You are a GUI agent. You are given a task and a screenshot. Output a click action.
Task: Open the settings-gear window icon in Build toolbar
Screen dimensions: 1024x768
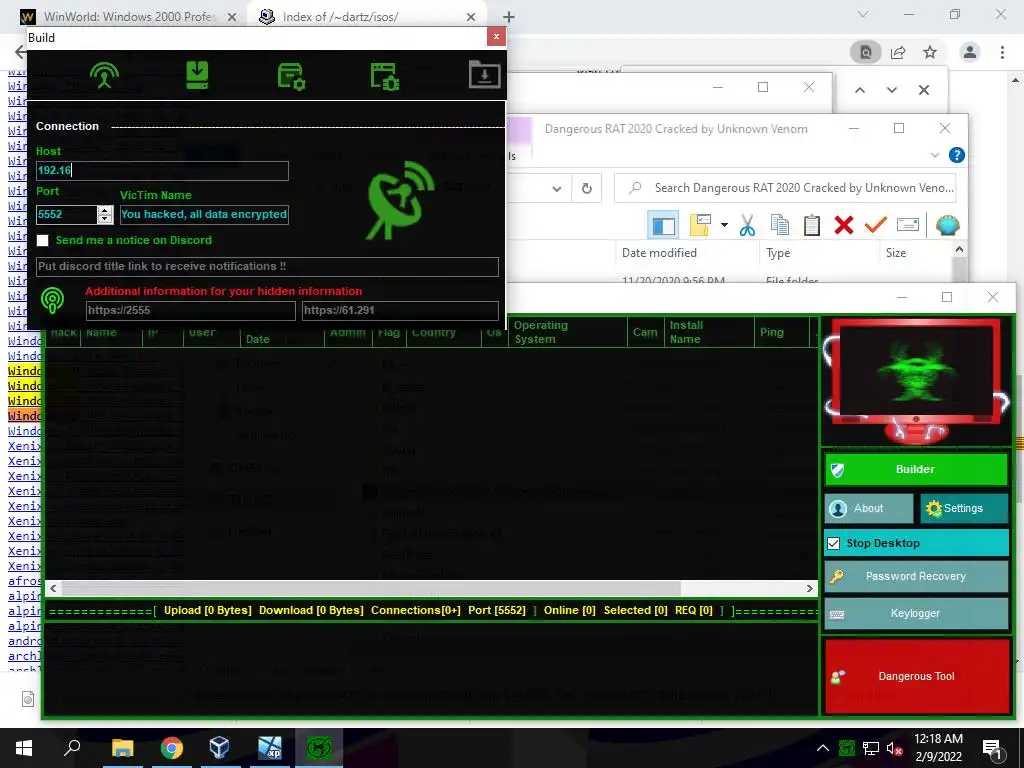[291, 76]
